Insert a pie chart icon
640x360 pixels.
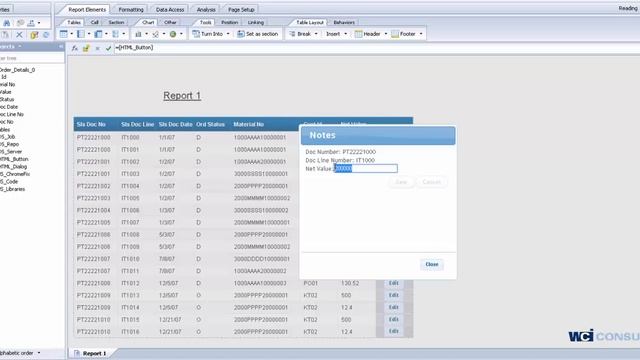coord(173,34)
